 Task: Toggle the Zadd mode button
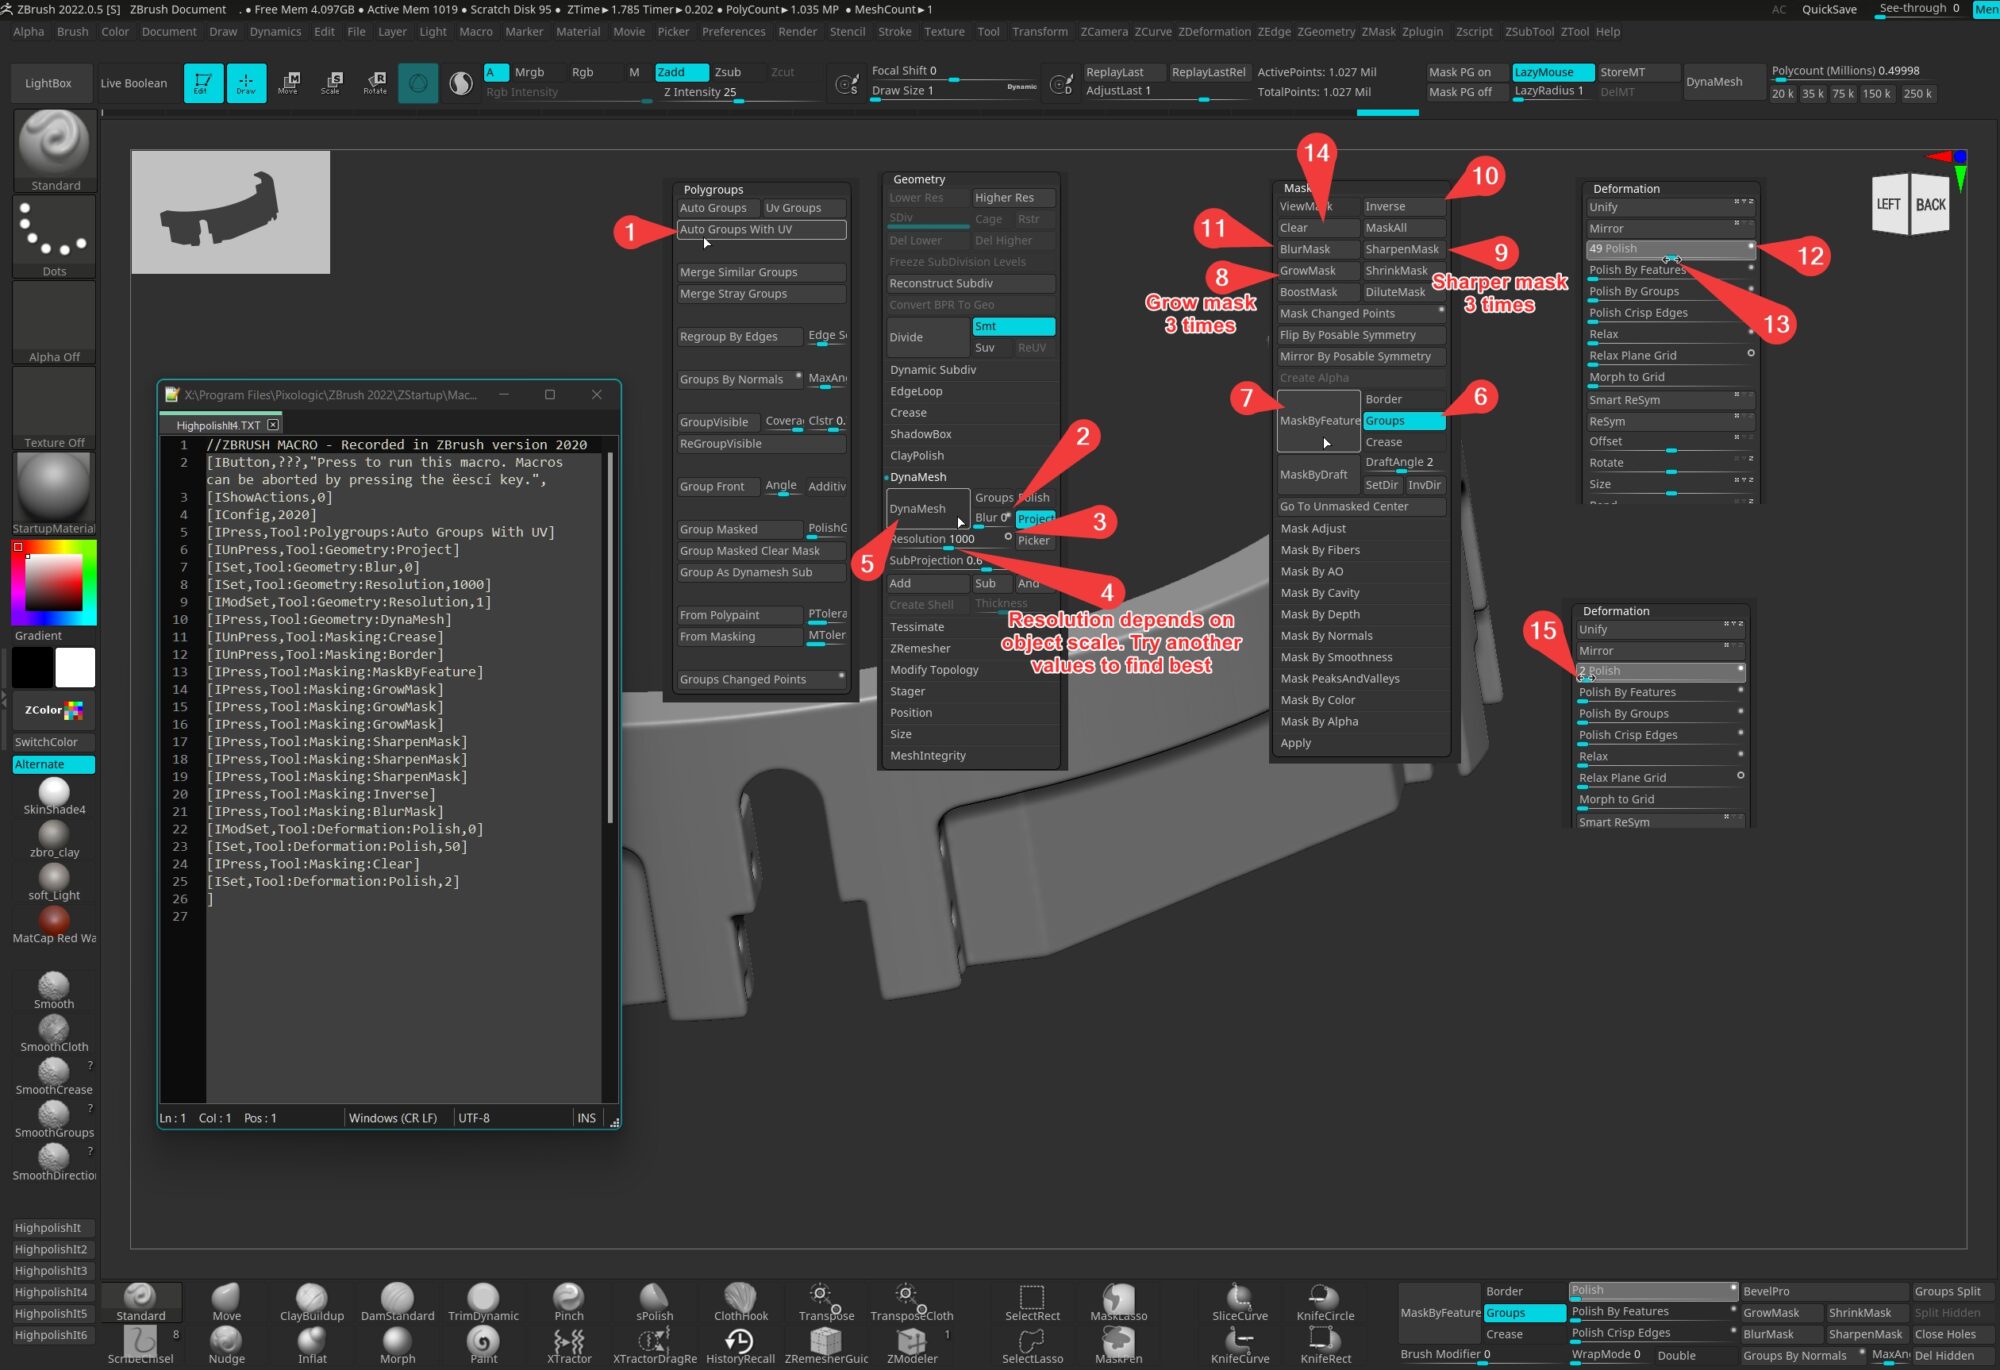[680, 72]
